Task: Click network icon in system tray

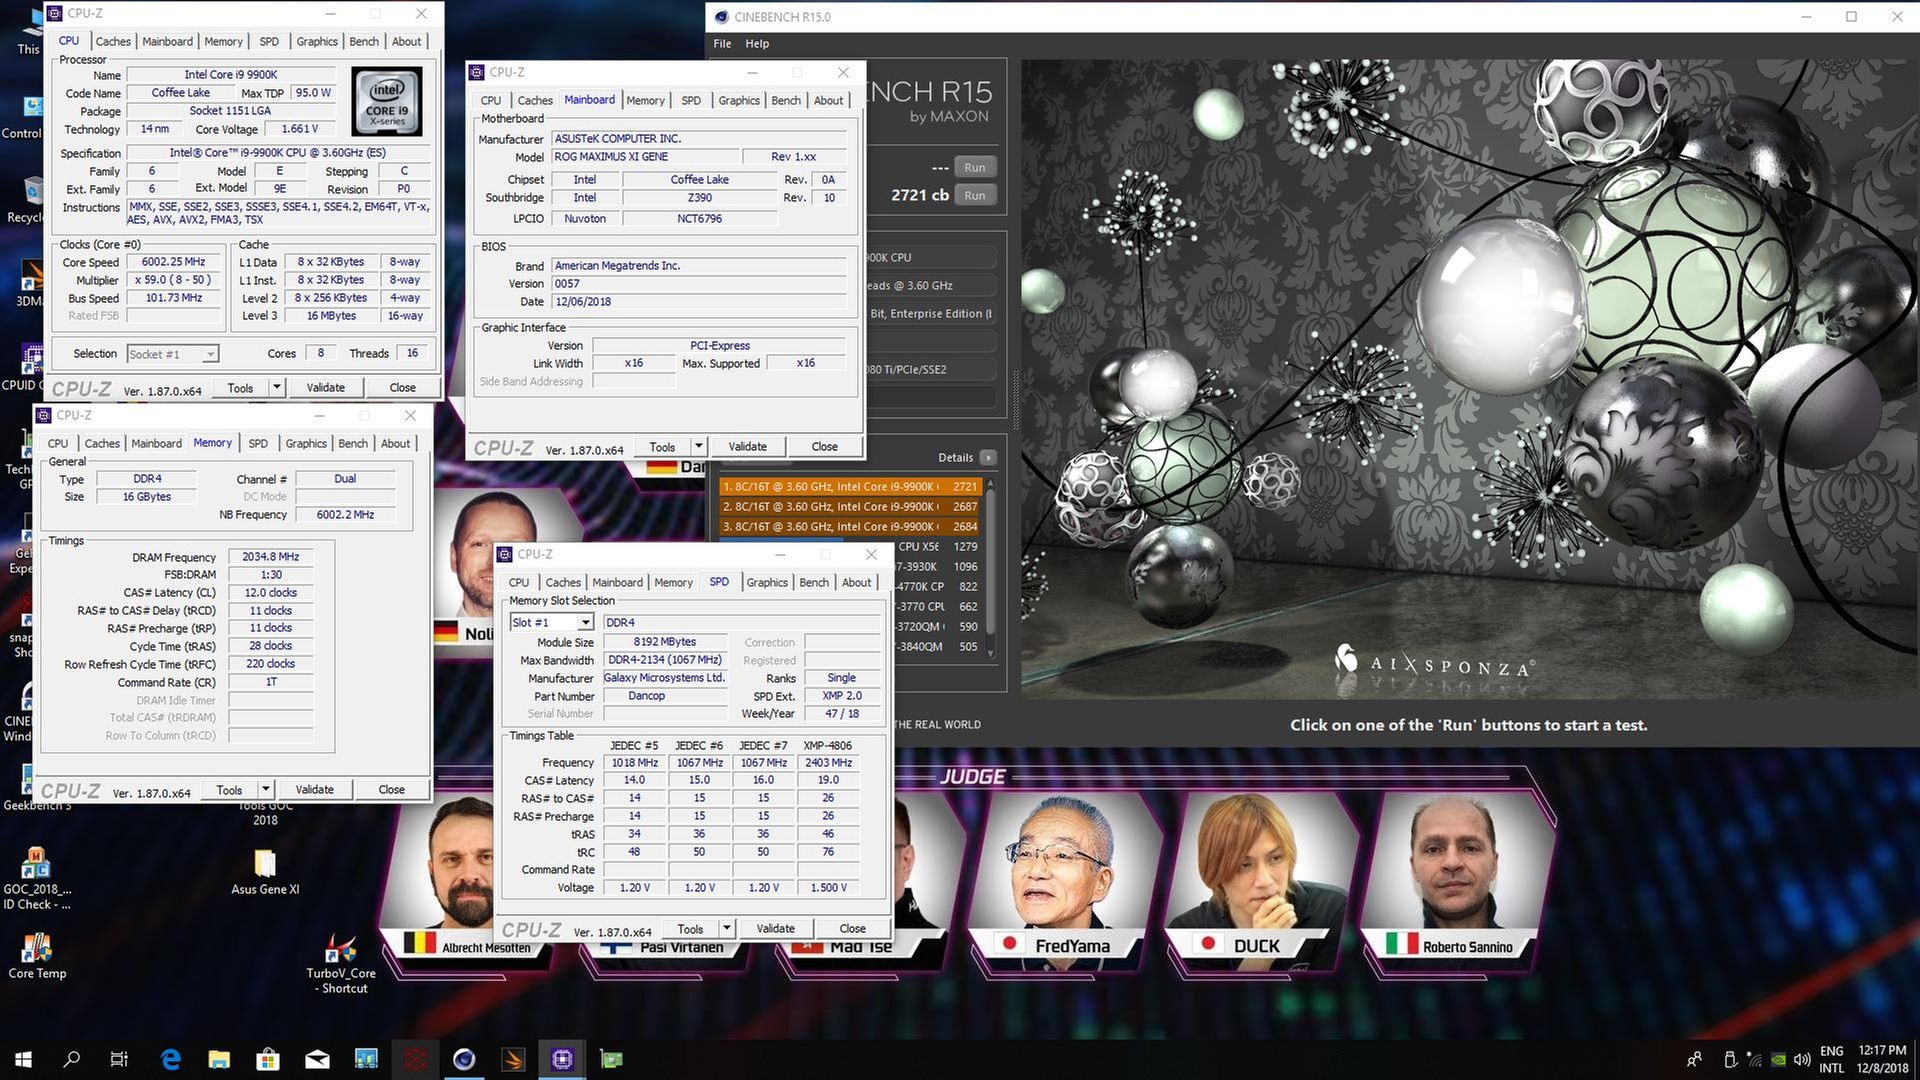Action: pyautogui.click(x=1754, y=1059)
